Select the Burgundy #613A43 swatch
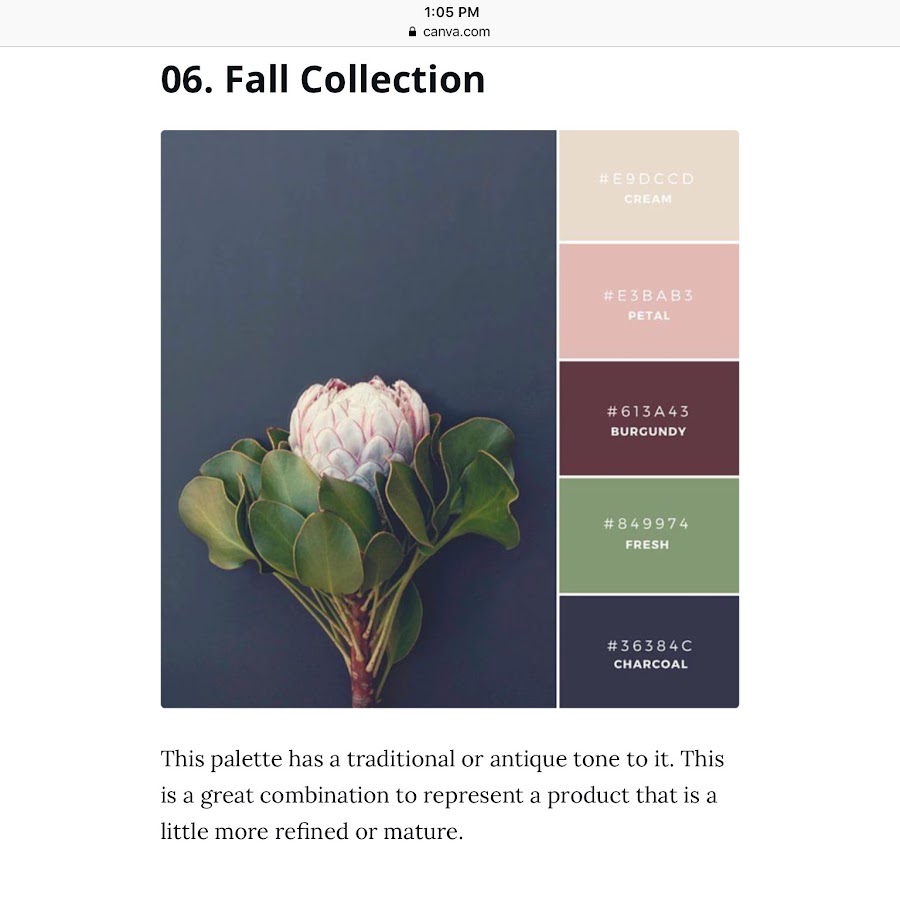 click(649, 418)
